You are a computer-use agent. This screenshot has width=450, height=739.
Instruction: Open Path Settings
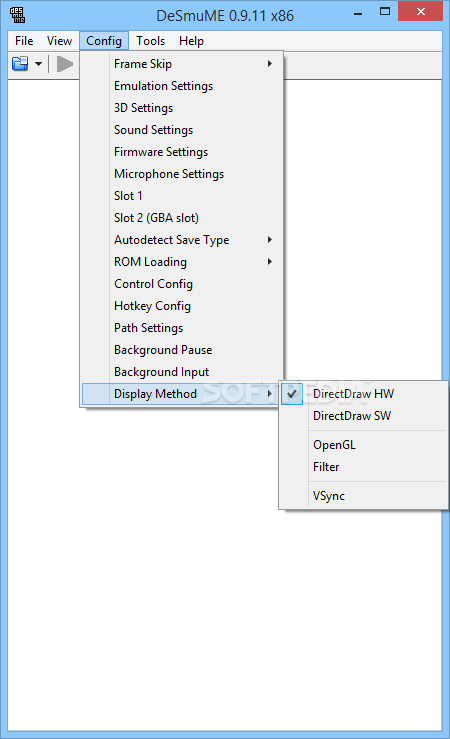pyautogui.click(x=182, y=328)
